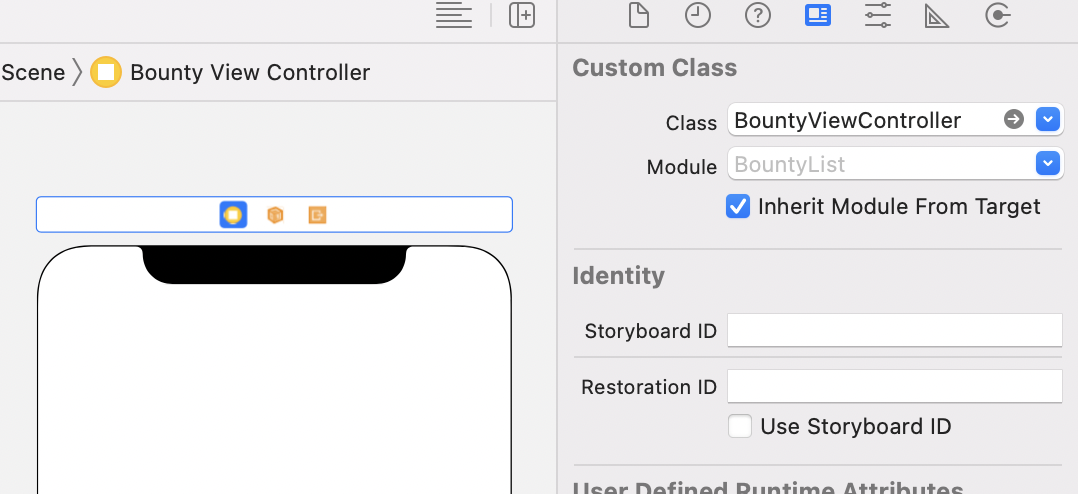Open the Module dropdown arrow

pyautogui.click(x=1047, y=164)
